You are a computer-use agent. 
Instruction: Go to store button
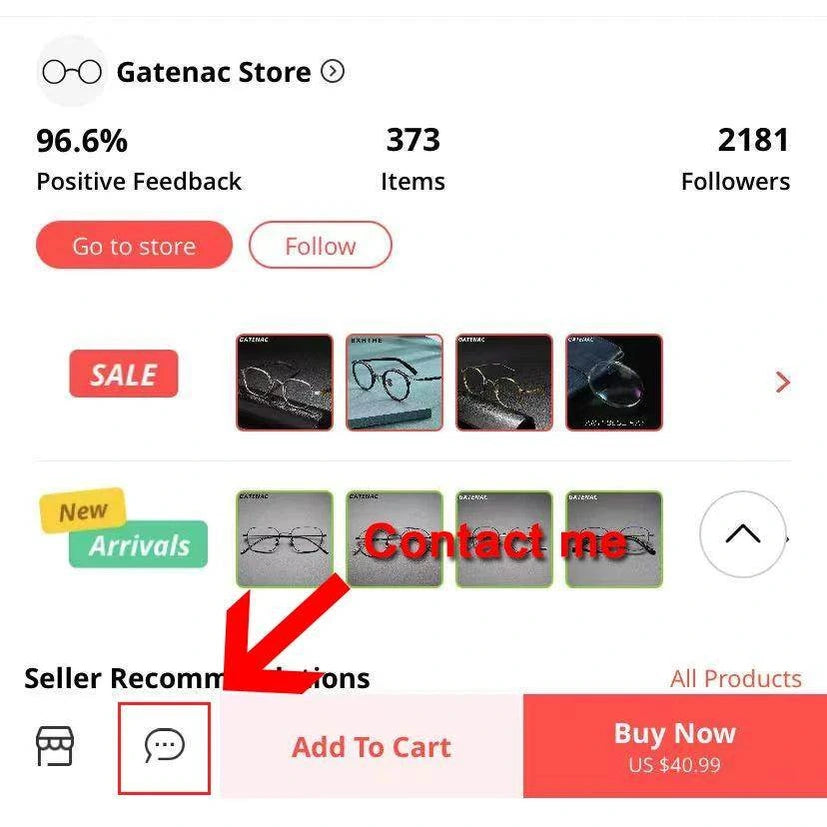(x=134, y=245)
